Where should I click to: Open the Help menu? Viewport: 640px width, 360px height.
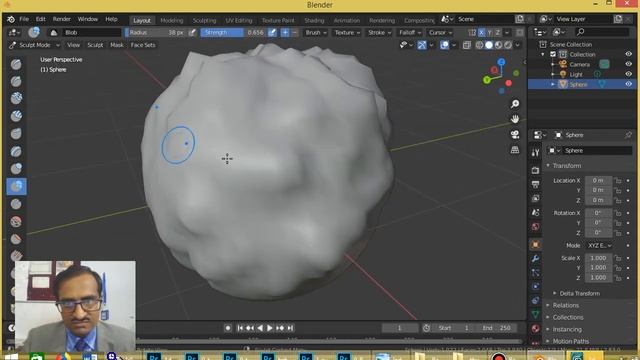tap(111, 19)
